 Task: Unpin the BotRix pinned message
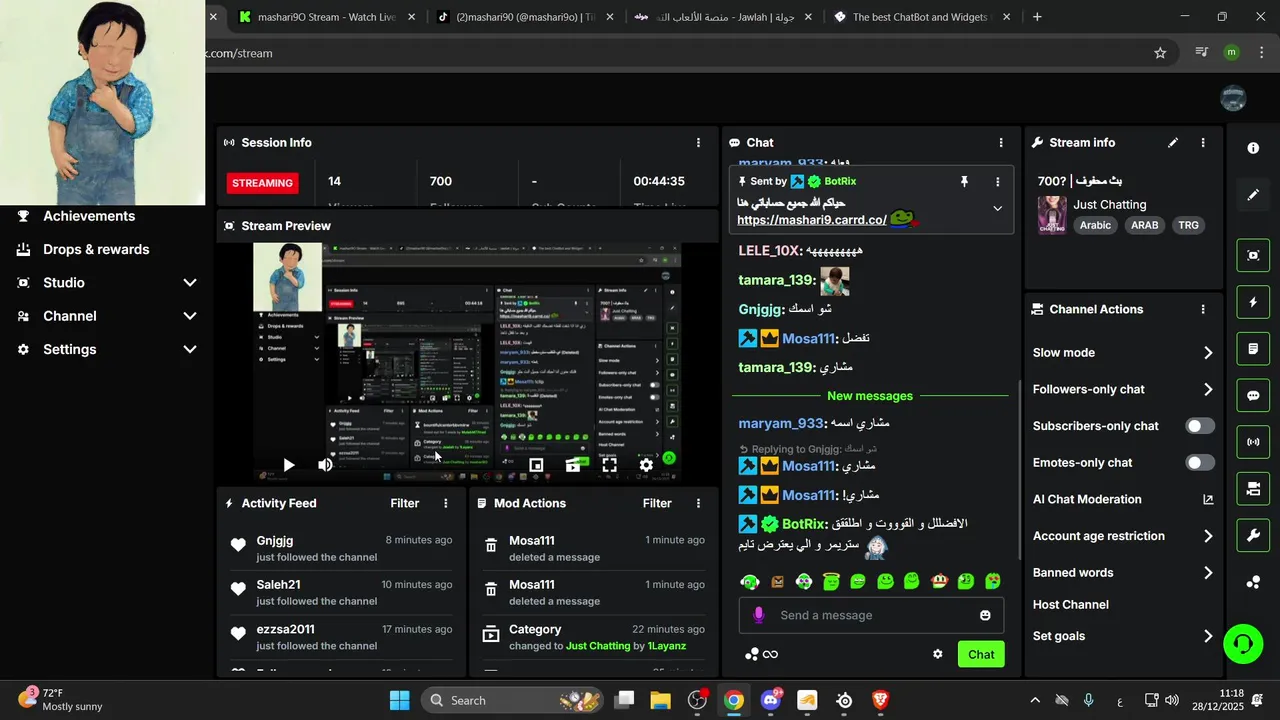[x=964, y=181]
